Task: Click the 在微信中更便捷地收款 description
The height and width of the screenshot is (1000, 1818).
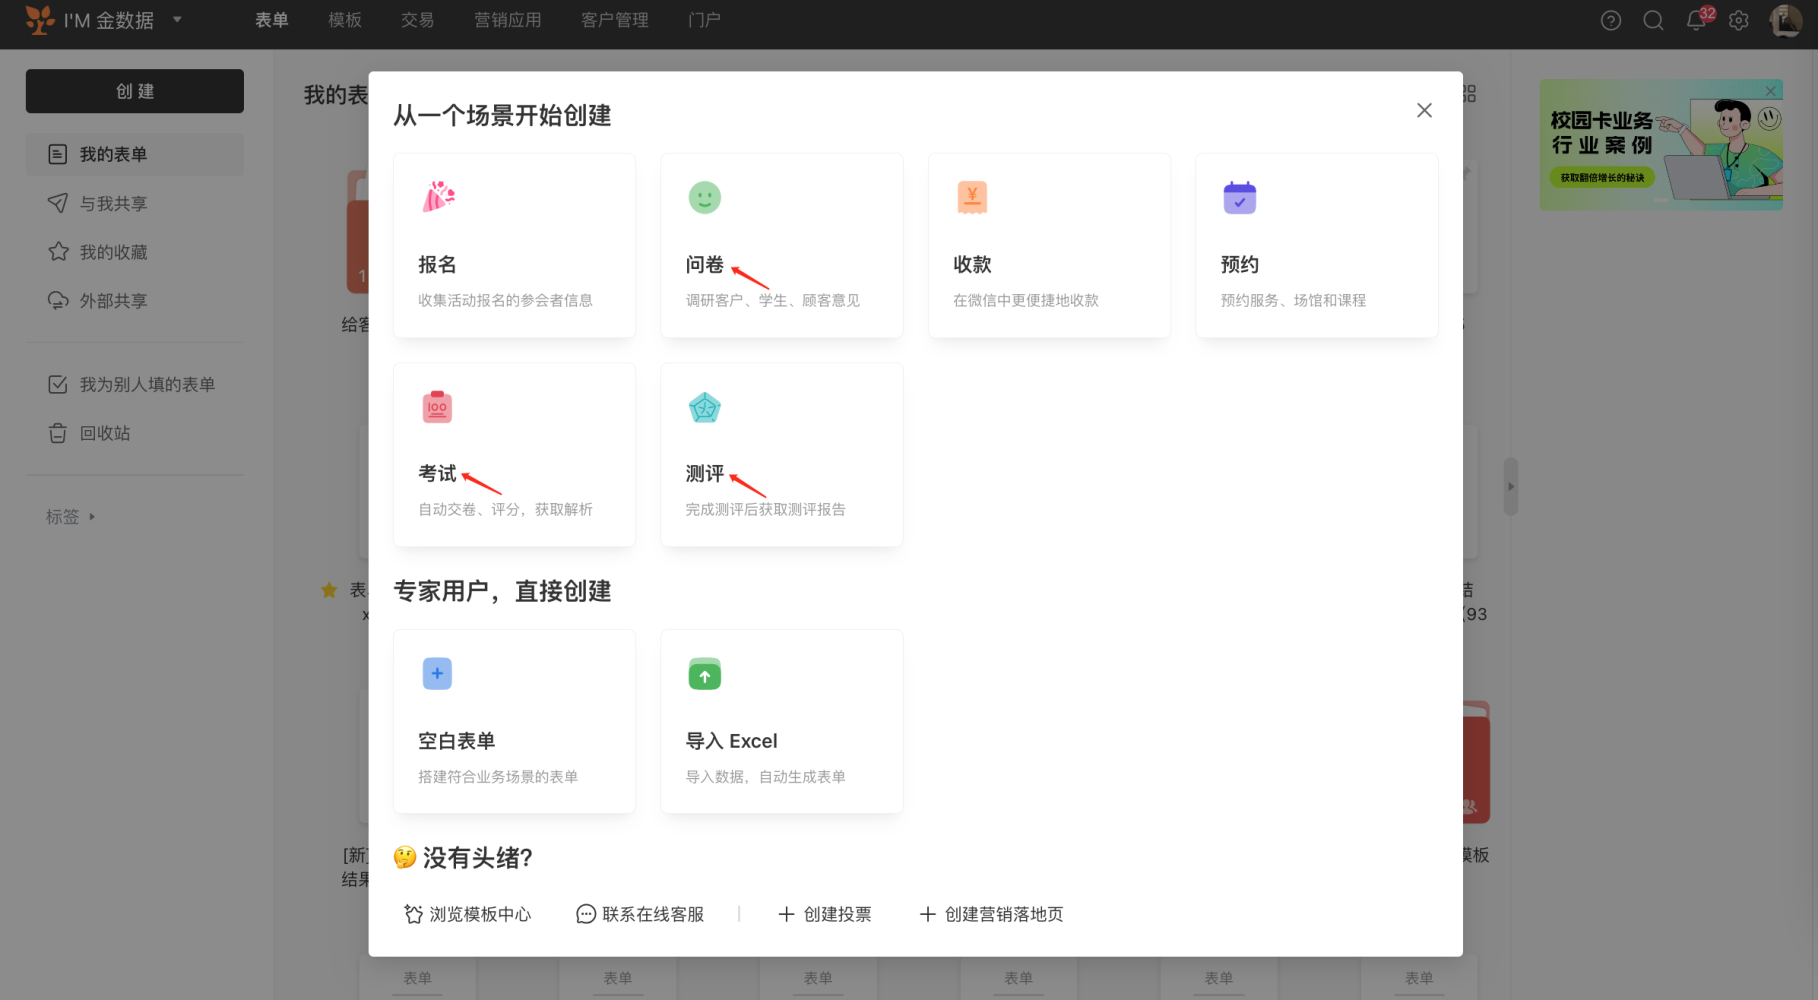Action: tap(1026, 300)
